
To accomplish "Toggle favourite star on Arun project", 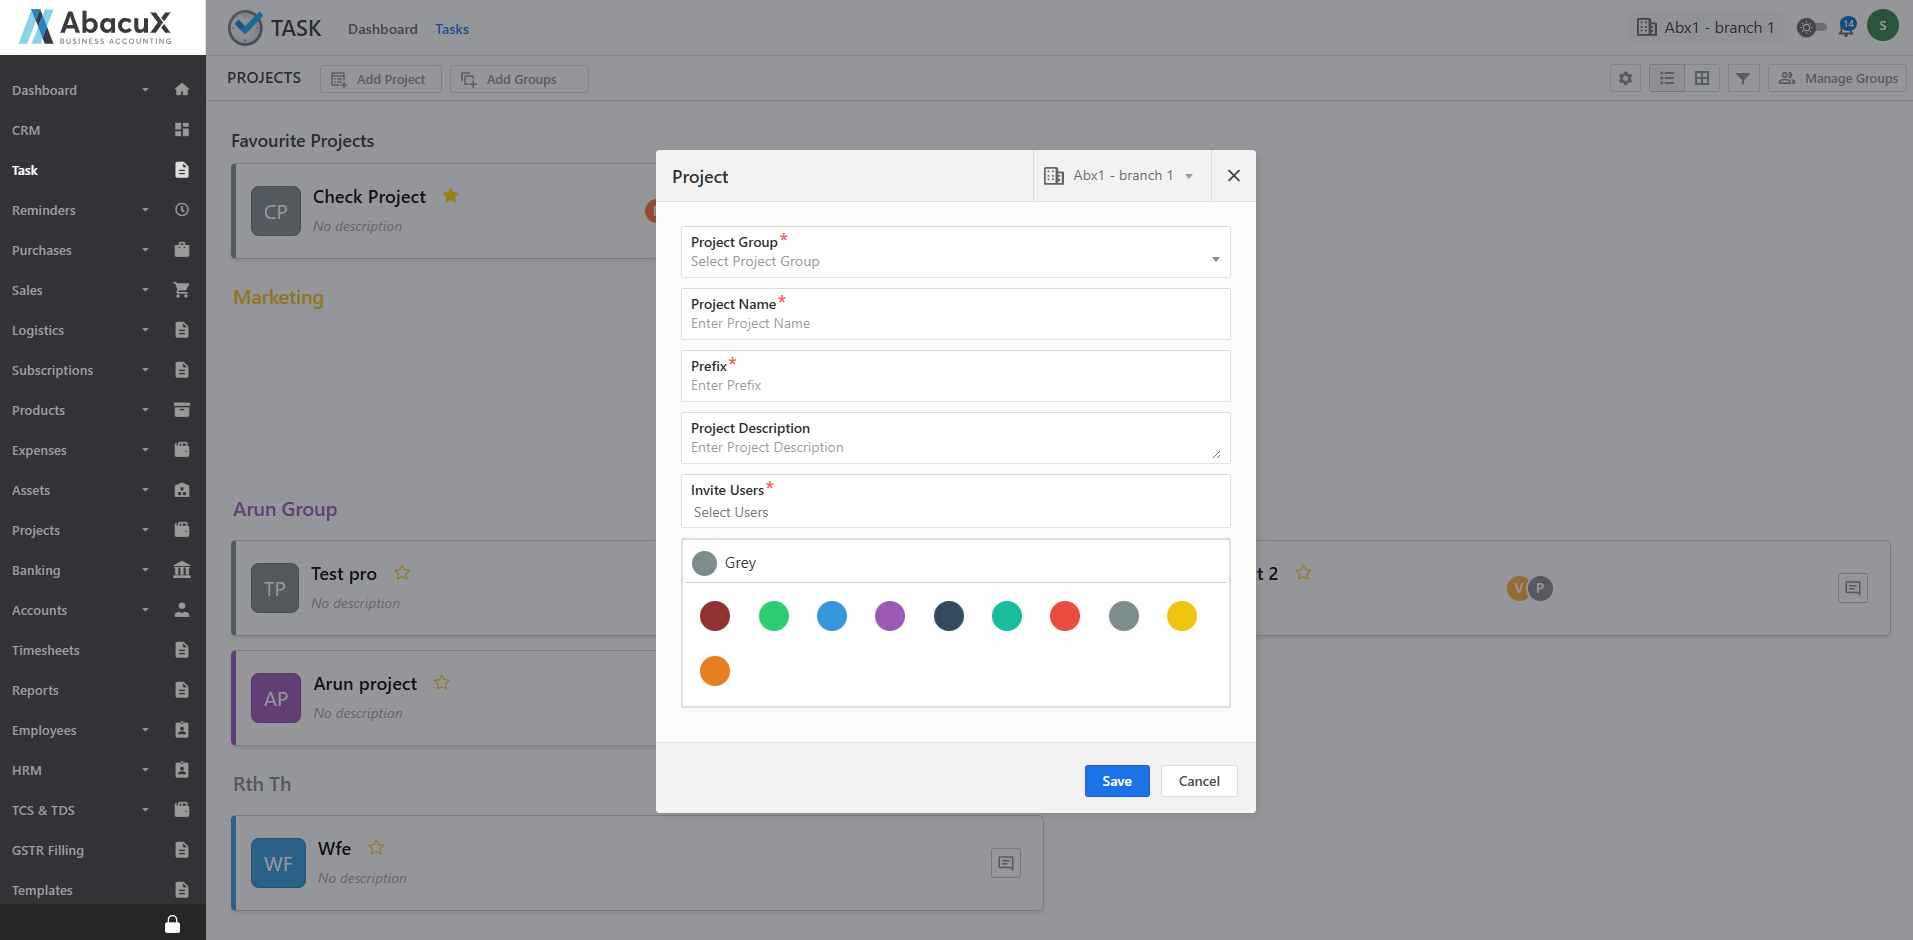I will pos(442,683).
